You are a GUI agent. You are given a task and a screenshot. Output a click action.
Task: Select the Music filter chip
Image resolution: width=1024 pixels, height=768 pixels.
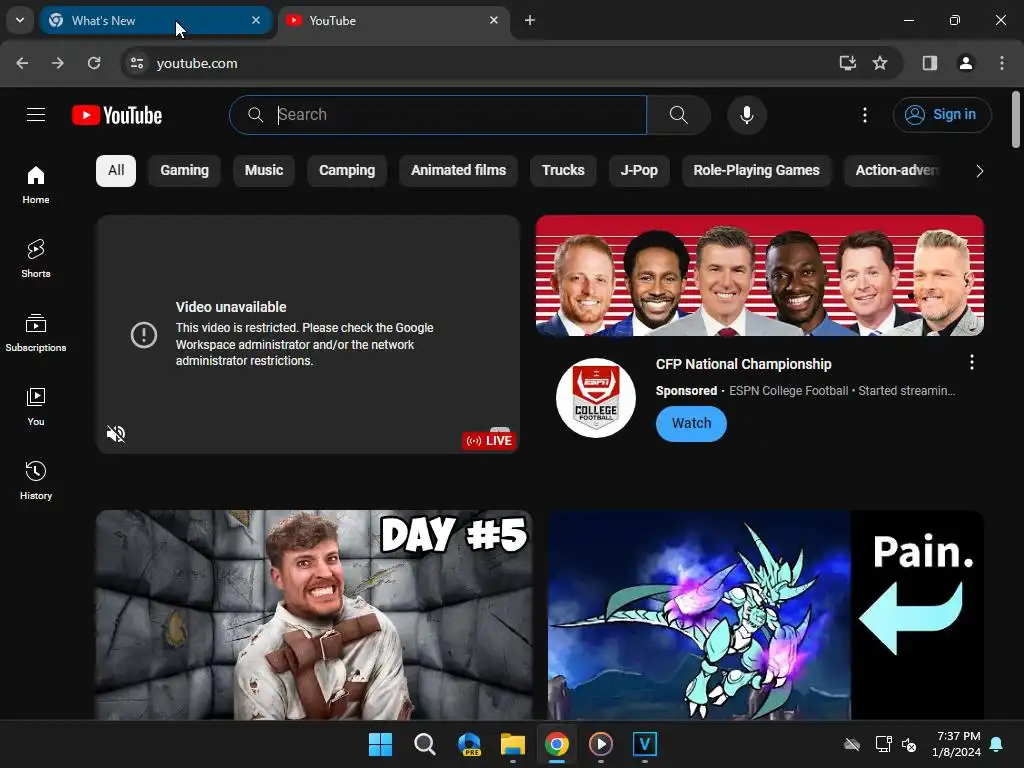(x=264, y=170)
